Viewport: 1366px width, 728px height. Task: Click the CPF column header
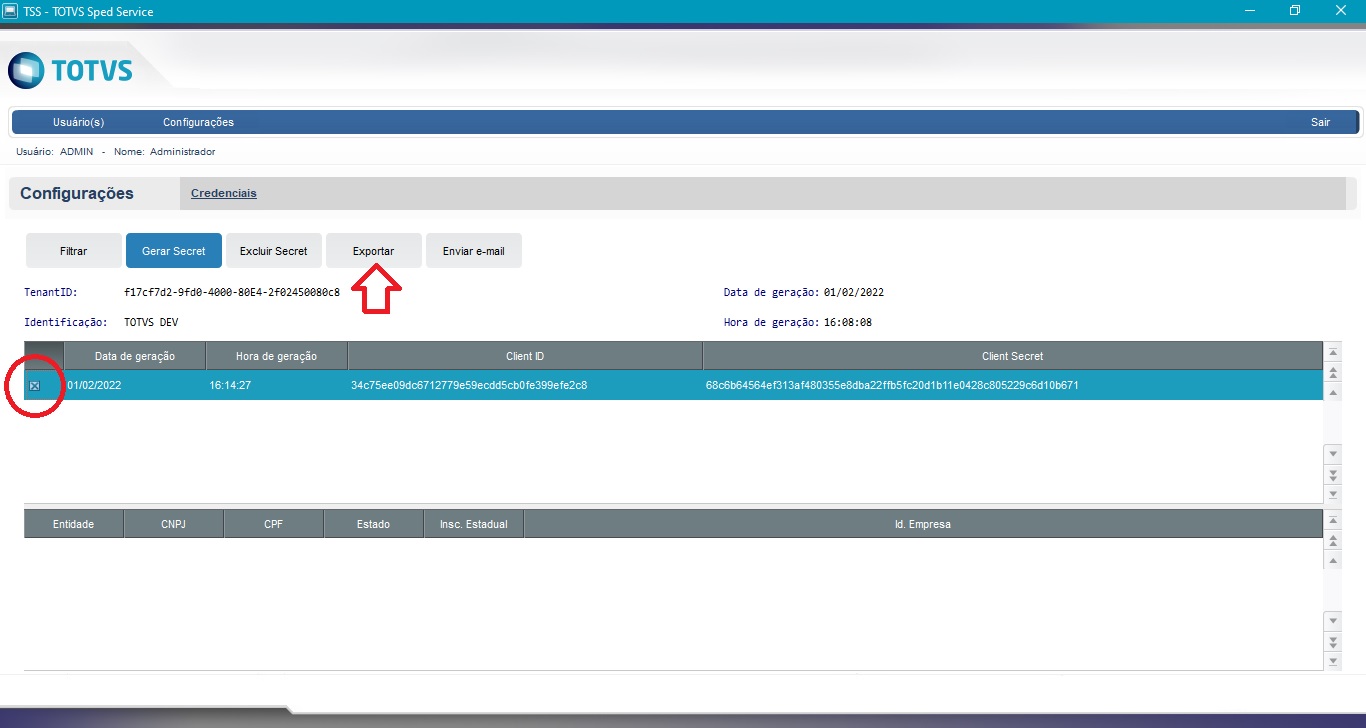pyautogui.click(x=274, y=524)
